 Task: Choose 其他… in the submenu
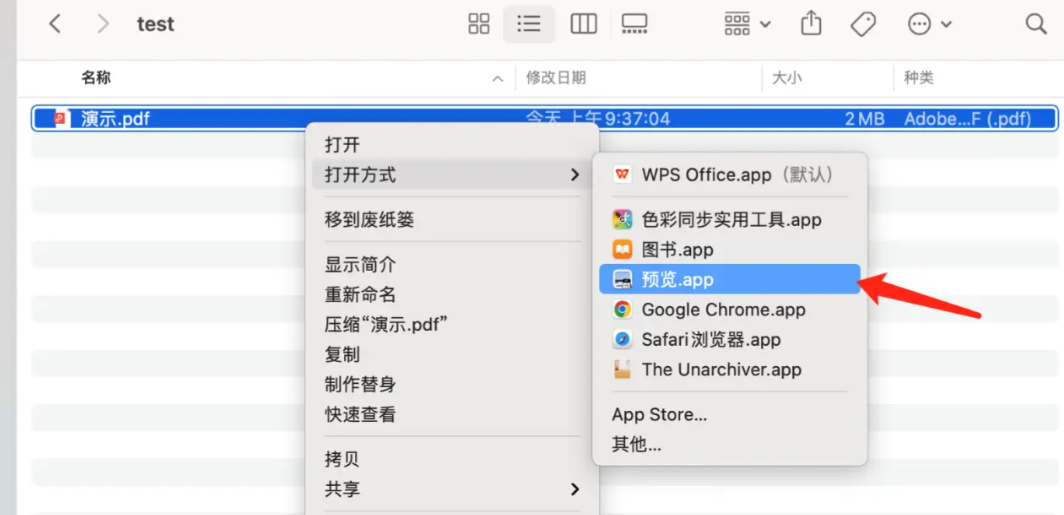[x=730, y=444]
